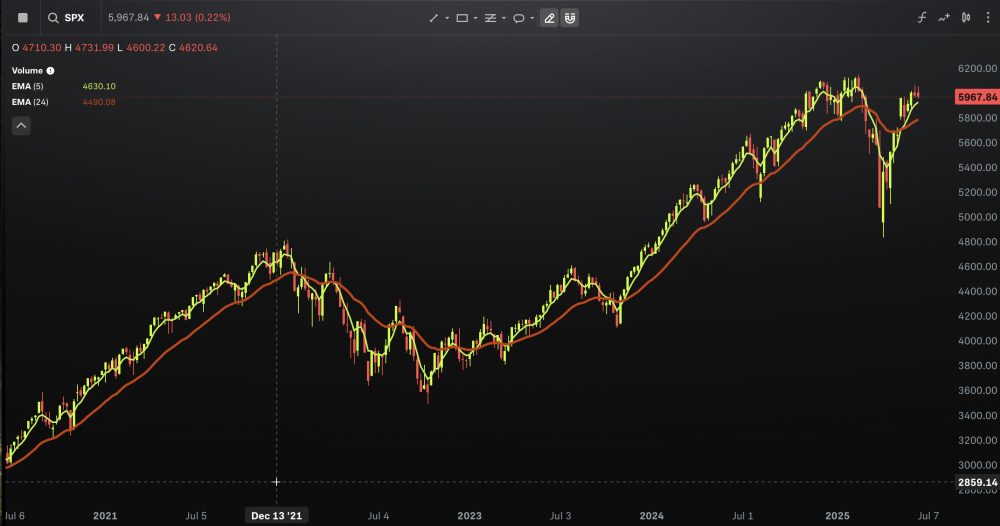Click the 6200.00 price axis label
The width and height of the screenshot is (1000, 526).
pyautogui.click(x=977, y=68)
